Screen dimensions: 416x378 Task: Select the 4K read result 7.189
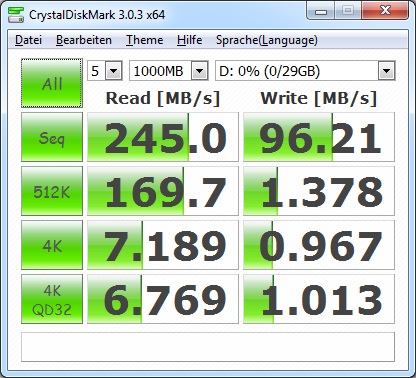pyautogui.click(x=163, y=245)
